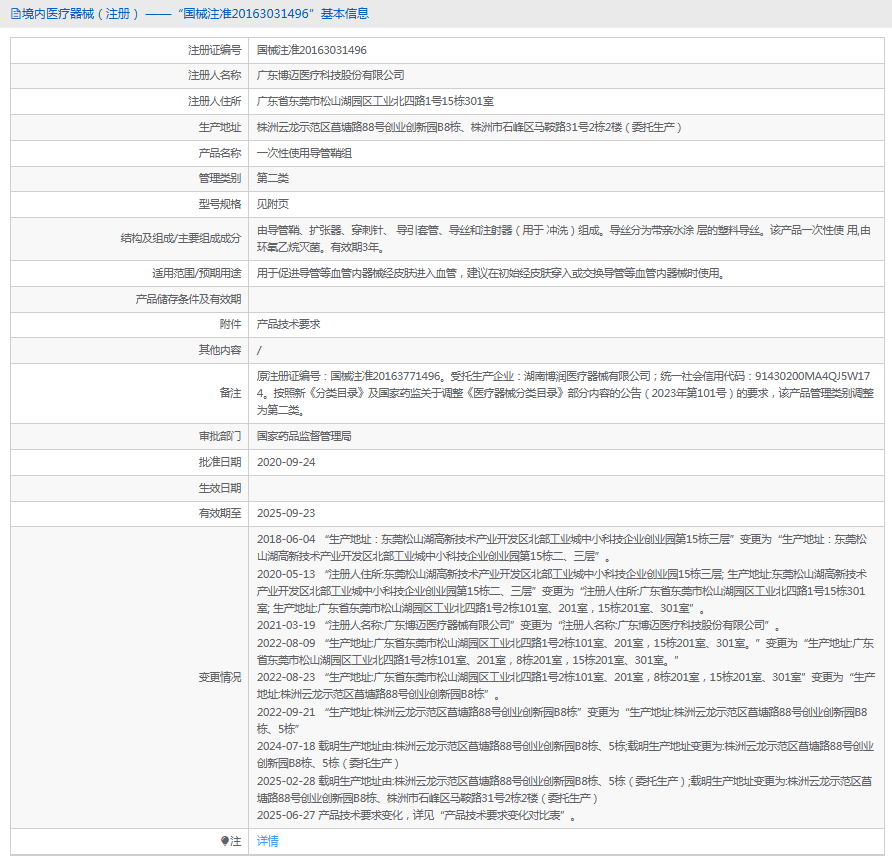892x862 pixels.
Task: Select the 批准日期 row label
Action: pos(220,462)
